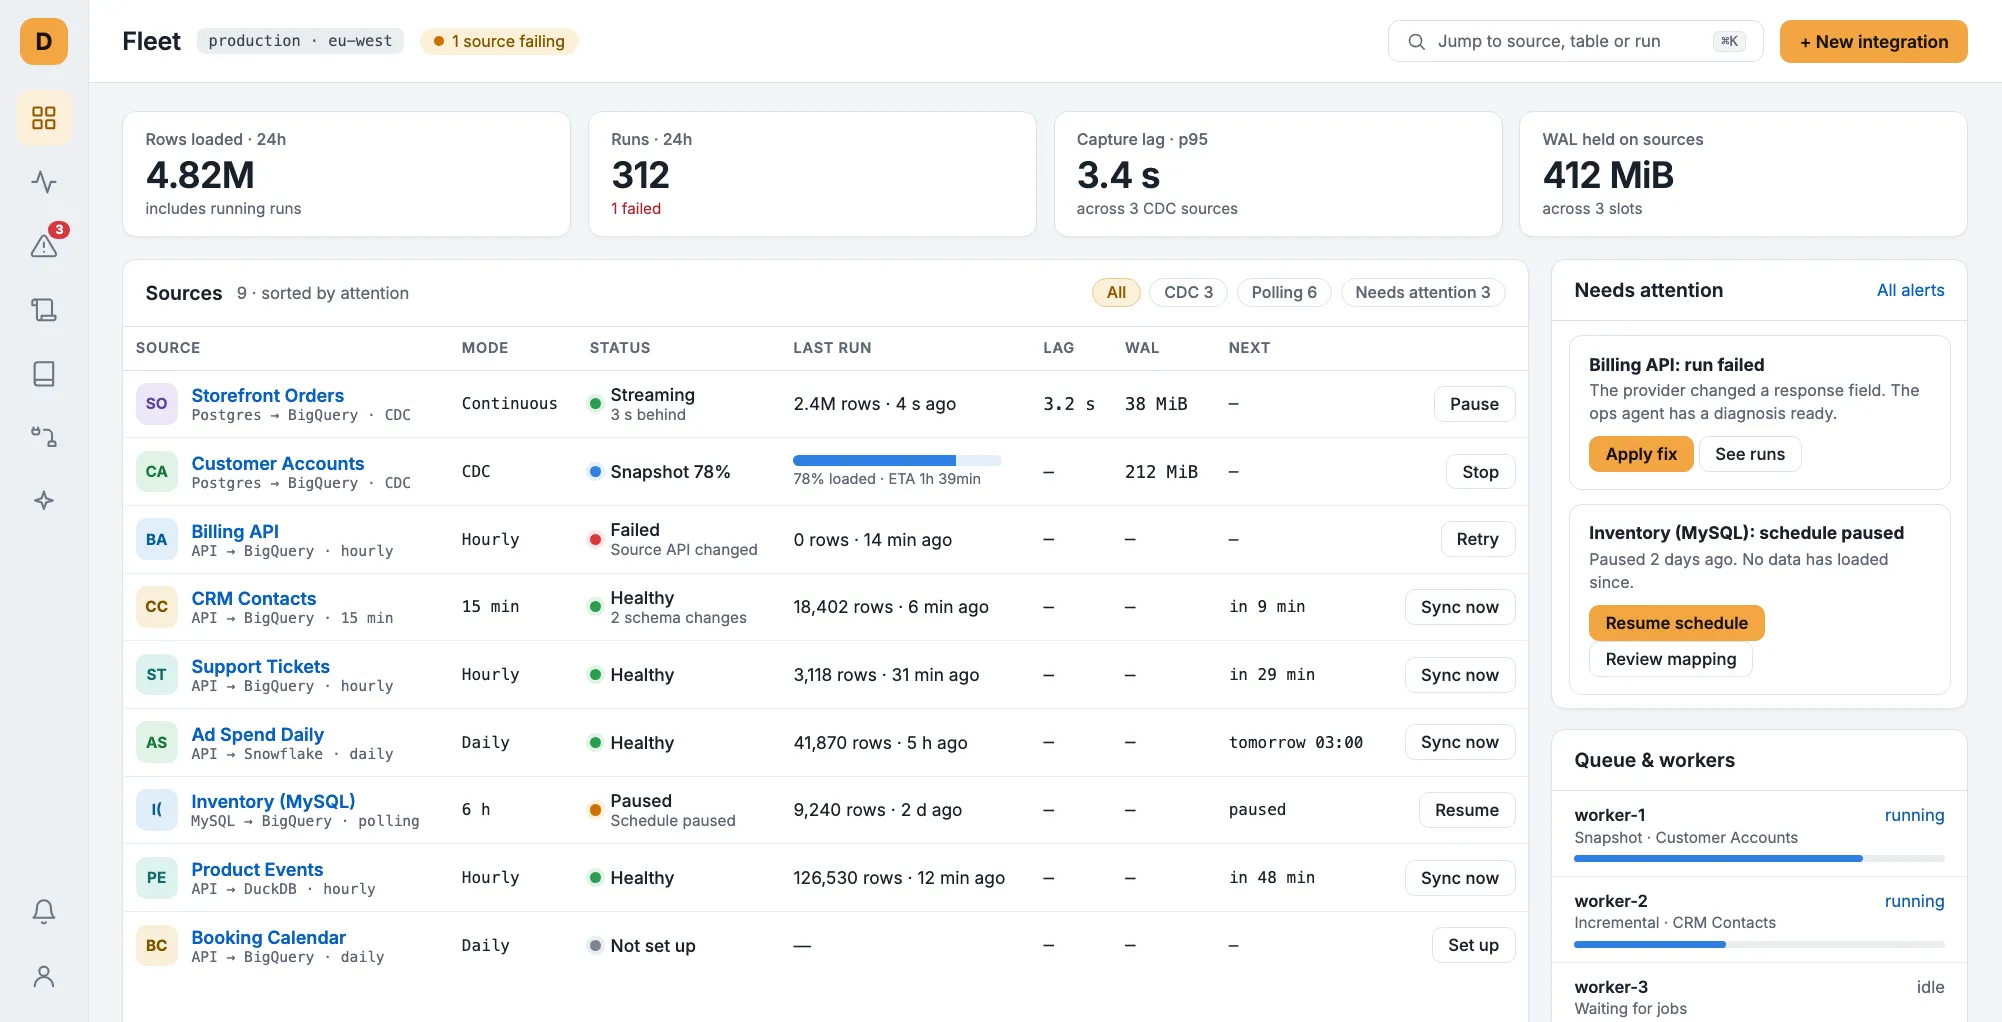Click the LAST RUN column header

[x=832, y=348]
